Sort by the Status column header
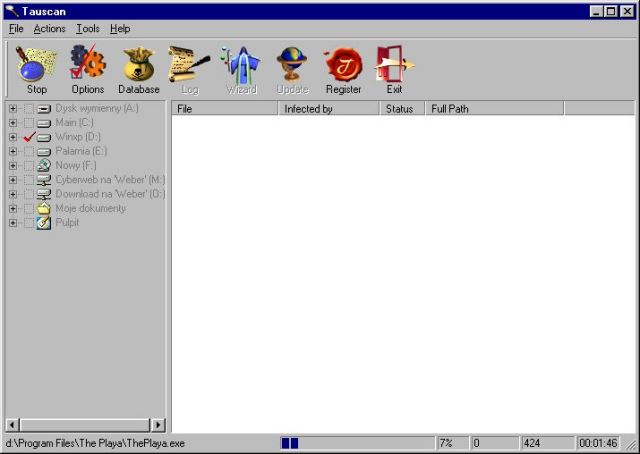The width and height of the screenshot is (640, 454). pos(402,109)
